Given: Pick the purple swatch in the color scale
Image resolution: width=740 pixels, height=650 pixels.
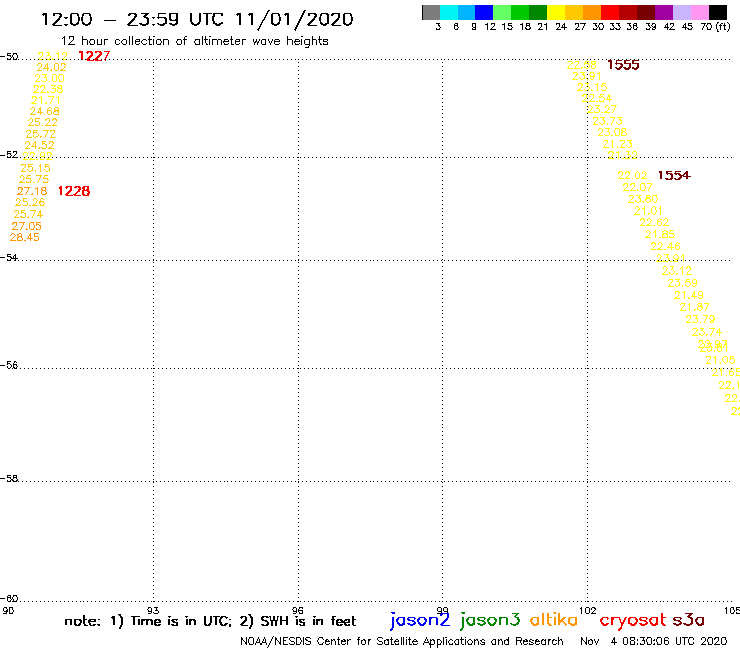Looking at the screenshot, I should 664,12.
